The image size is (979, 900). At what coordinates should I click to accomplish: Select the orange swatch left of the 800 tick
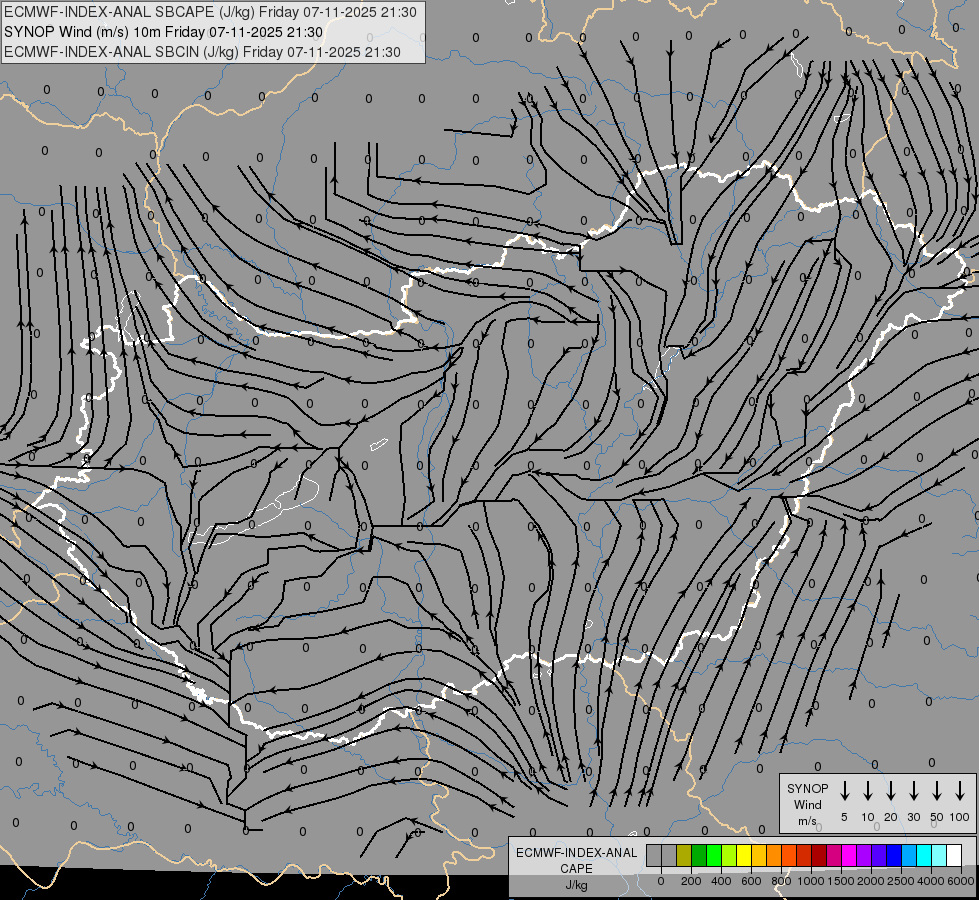tap(774, 855)
